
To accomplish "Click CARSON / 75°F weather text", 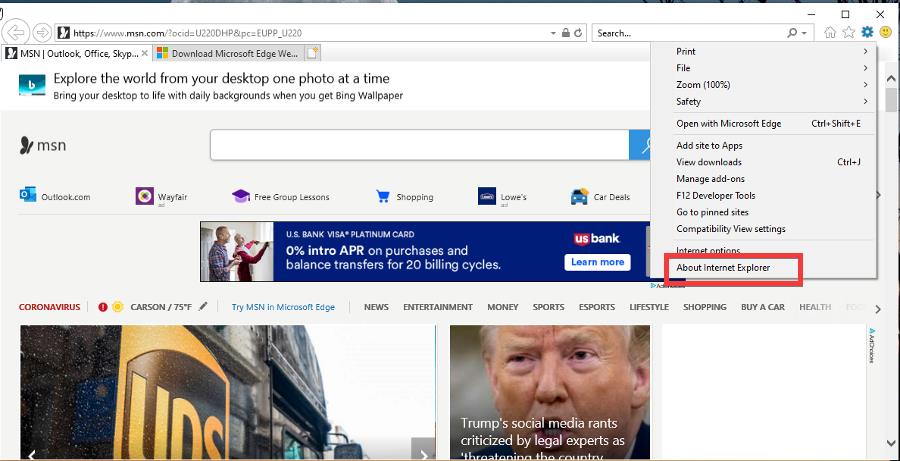I will [x=161, y=307].
